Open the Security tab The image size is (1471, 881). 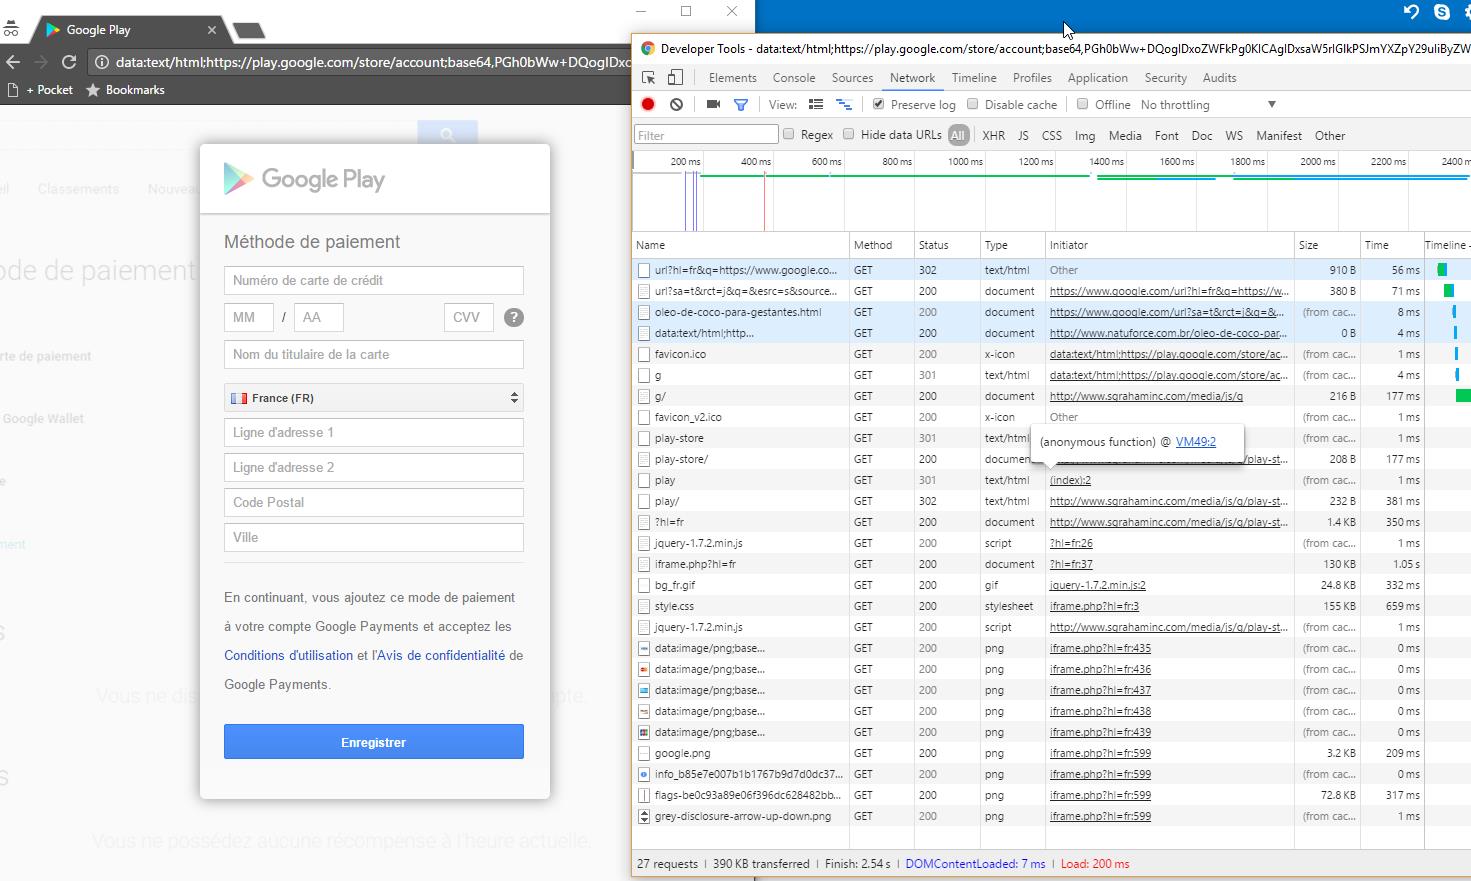tap(1165, 77)
